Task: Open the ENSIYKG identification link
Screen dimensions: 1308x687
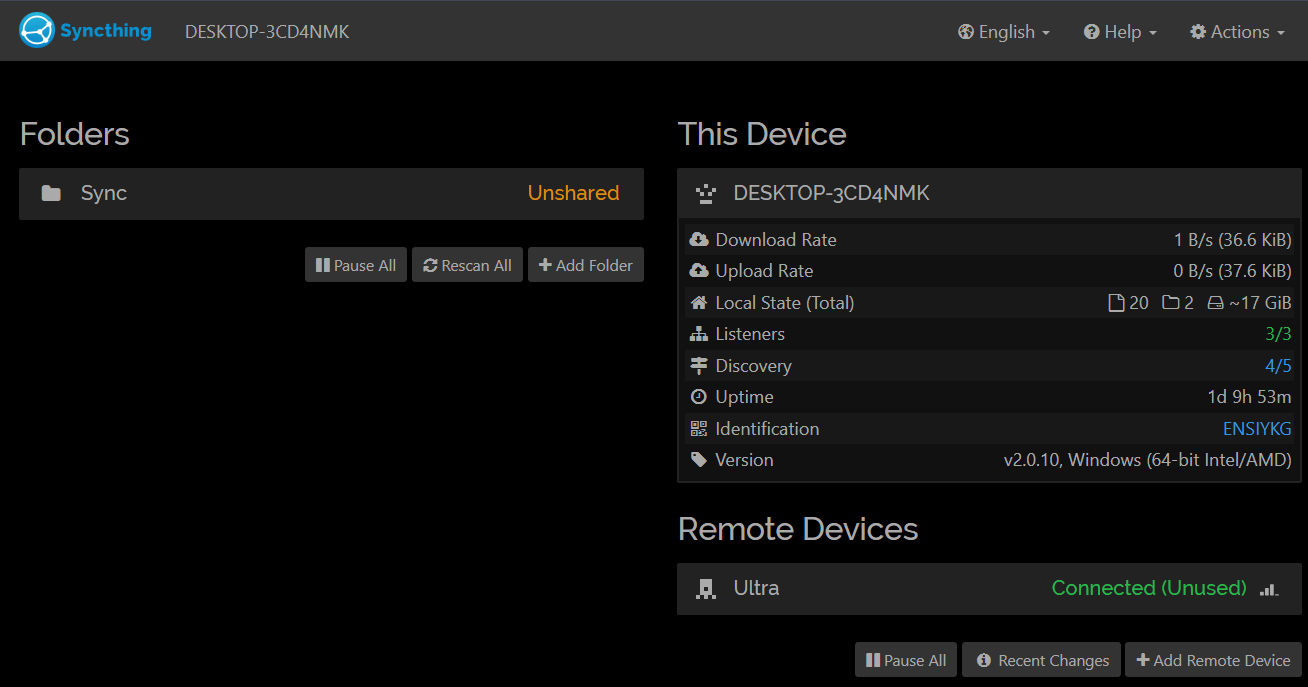Action: click(x=1257, y=429)
